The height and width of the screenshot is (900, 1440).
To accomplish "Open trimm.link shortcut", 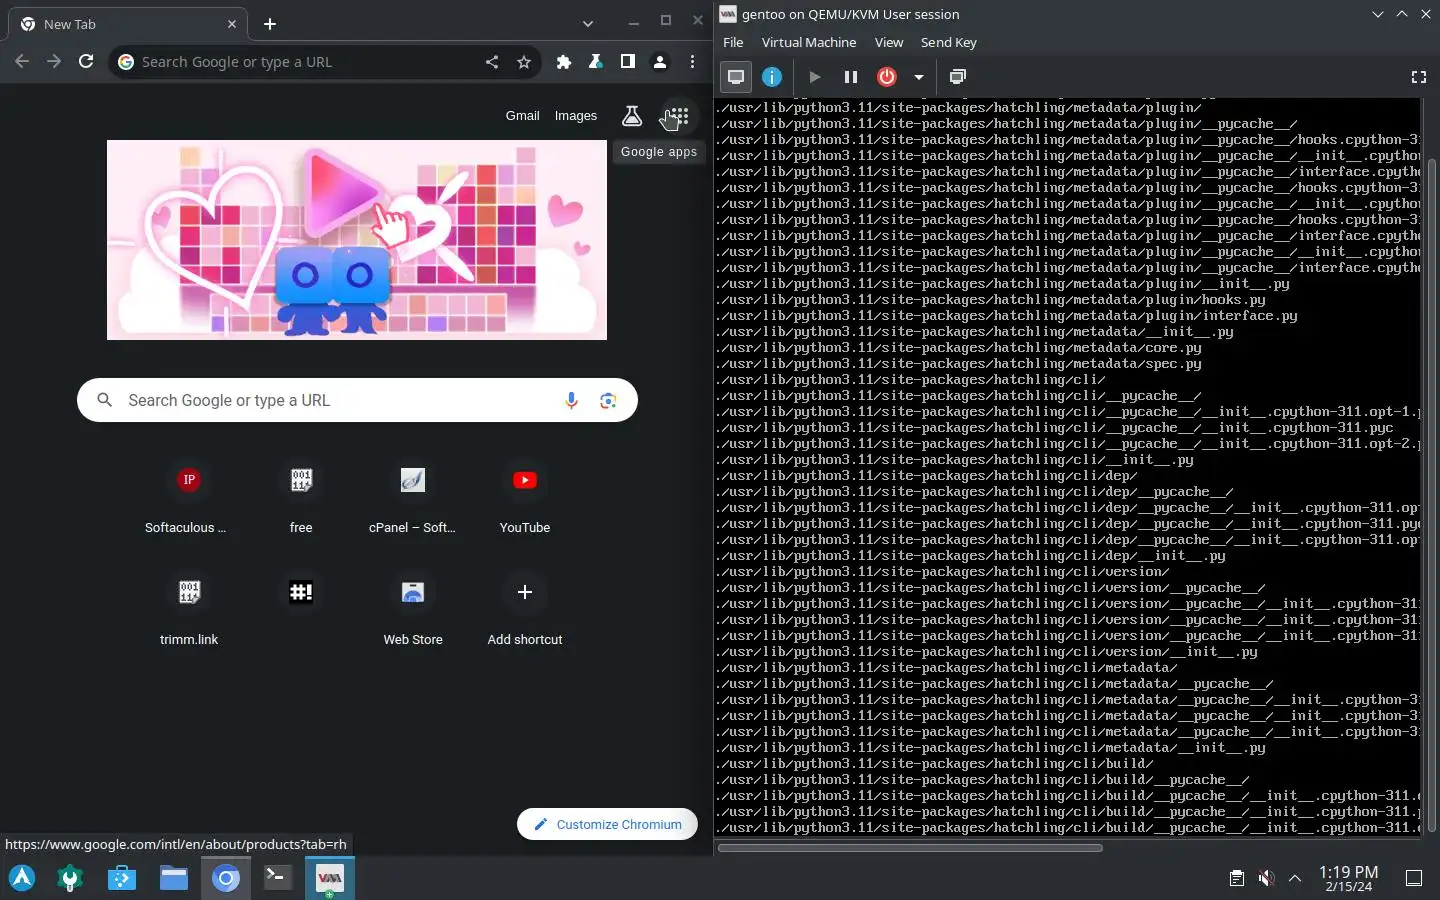I will 188,610.
